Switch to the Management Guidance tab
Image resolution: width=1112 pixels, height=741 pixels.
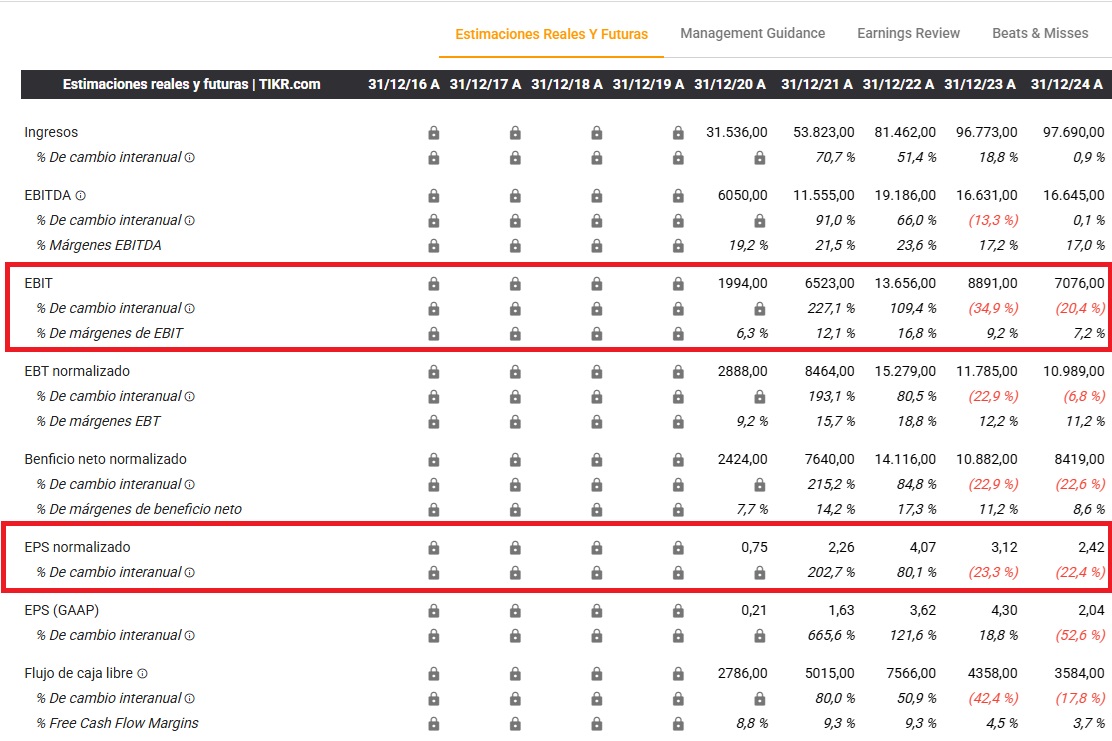(752, 33)
